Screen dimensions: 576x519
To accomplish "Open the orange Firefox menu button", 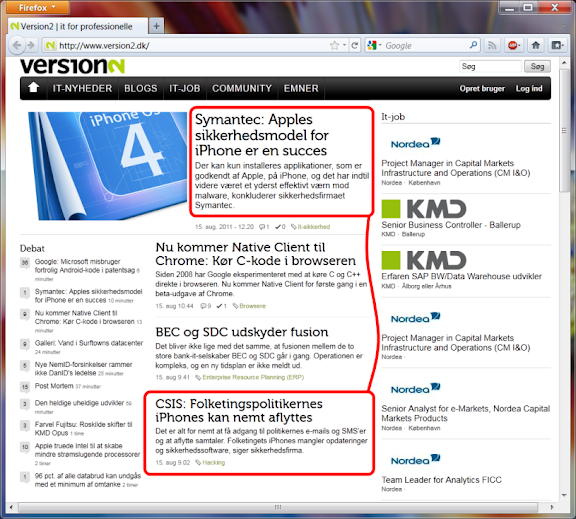I will tap(37, 7).
